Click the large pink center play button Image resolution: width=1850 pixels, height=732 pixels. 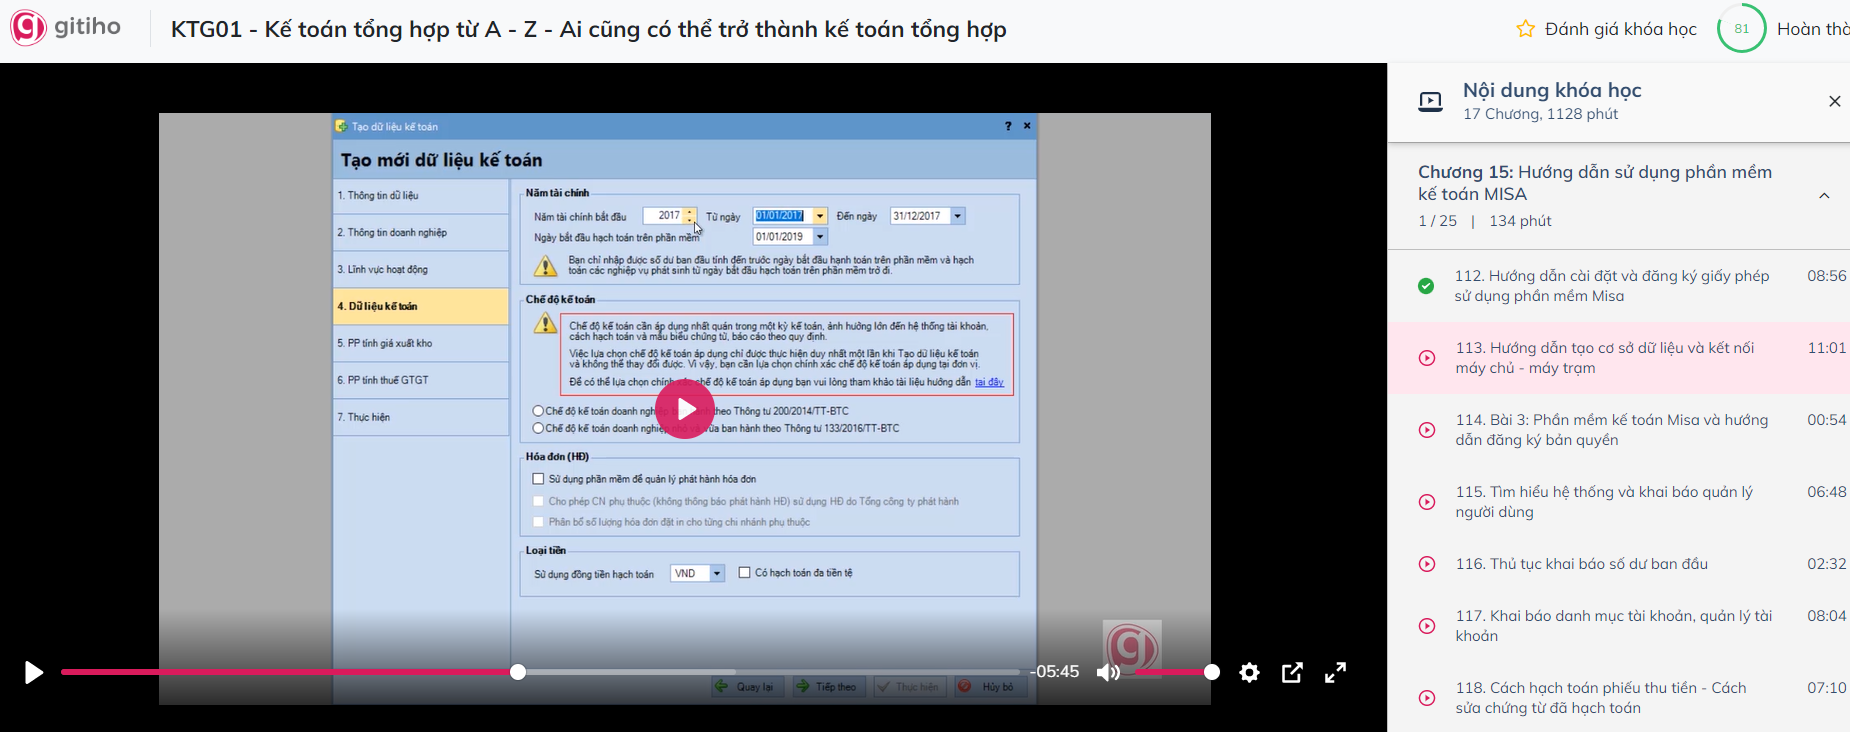click(685, 409)
